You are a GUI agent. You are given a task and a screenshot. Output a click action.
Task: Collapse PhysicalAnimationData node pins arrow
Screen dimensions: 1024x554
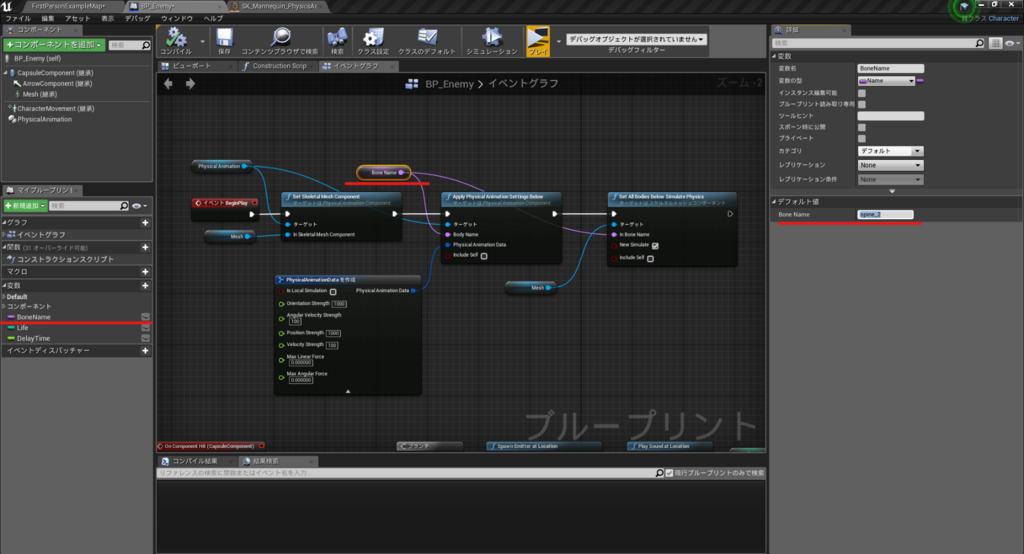347,391
